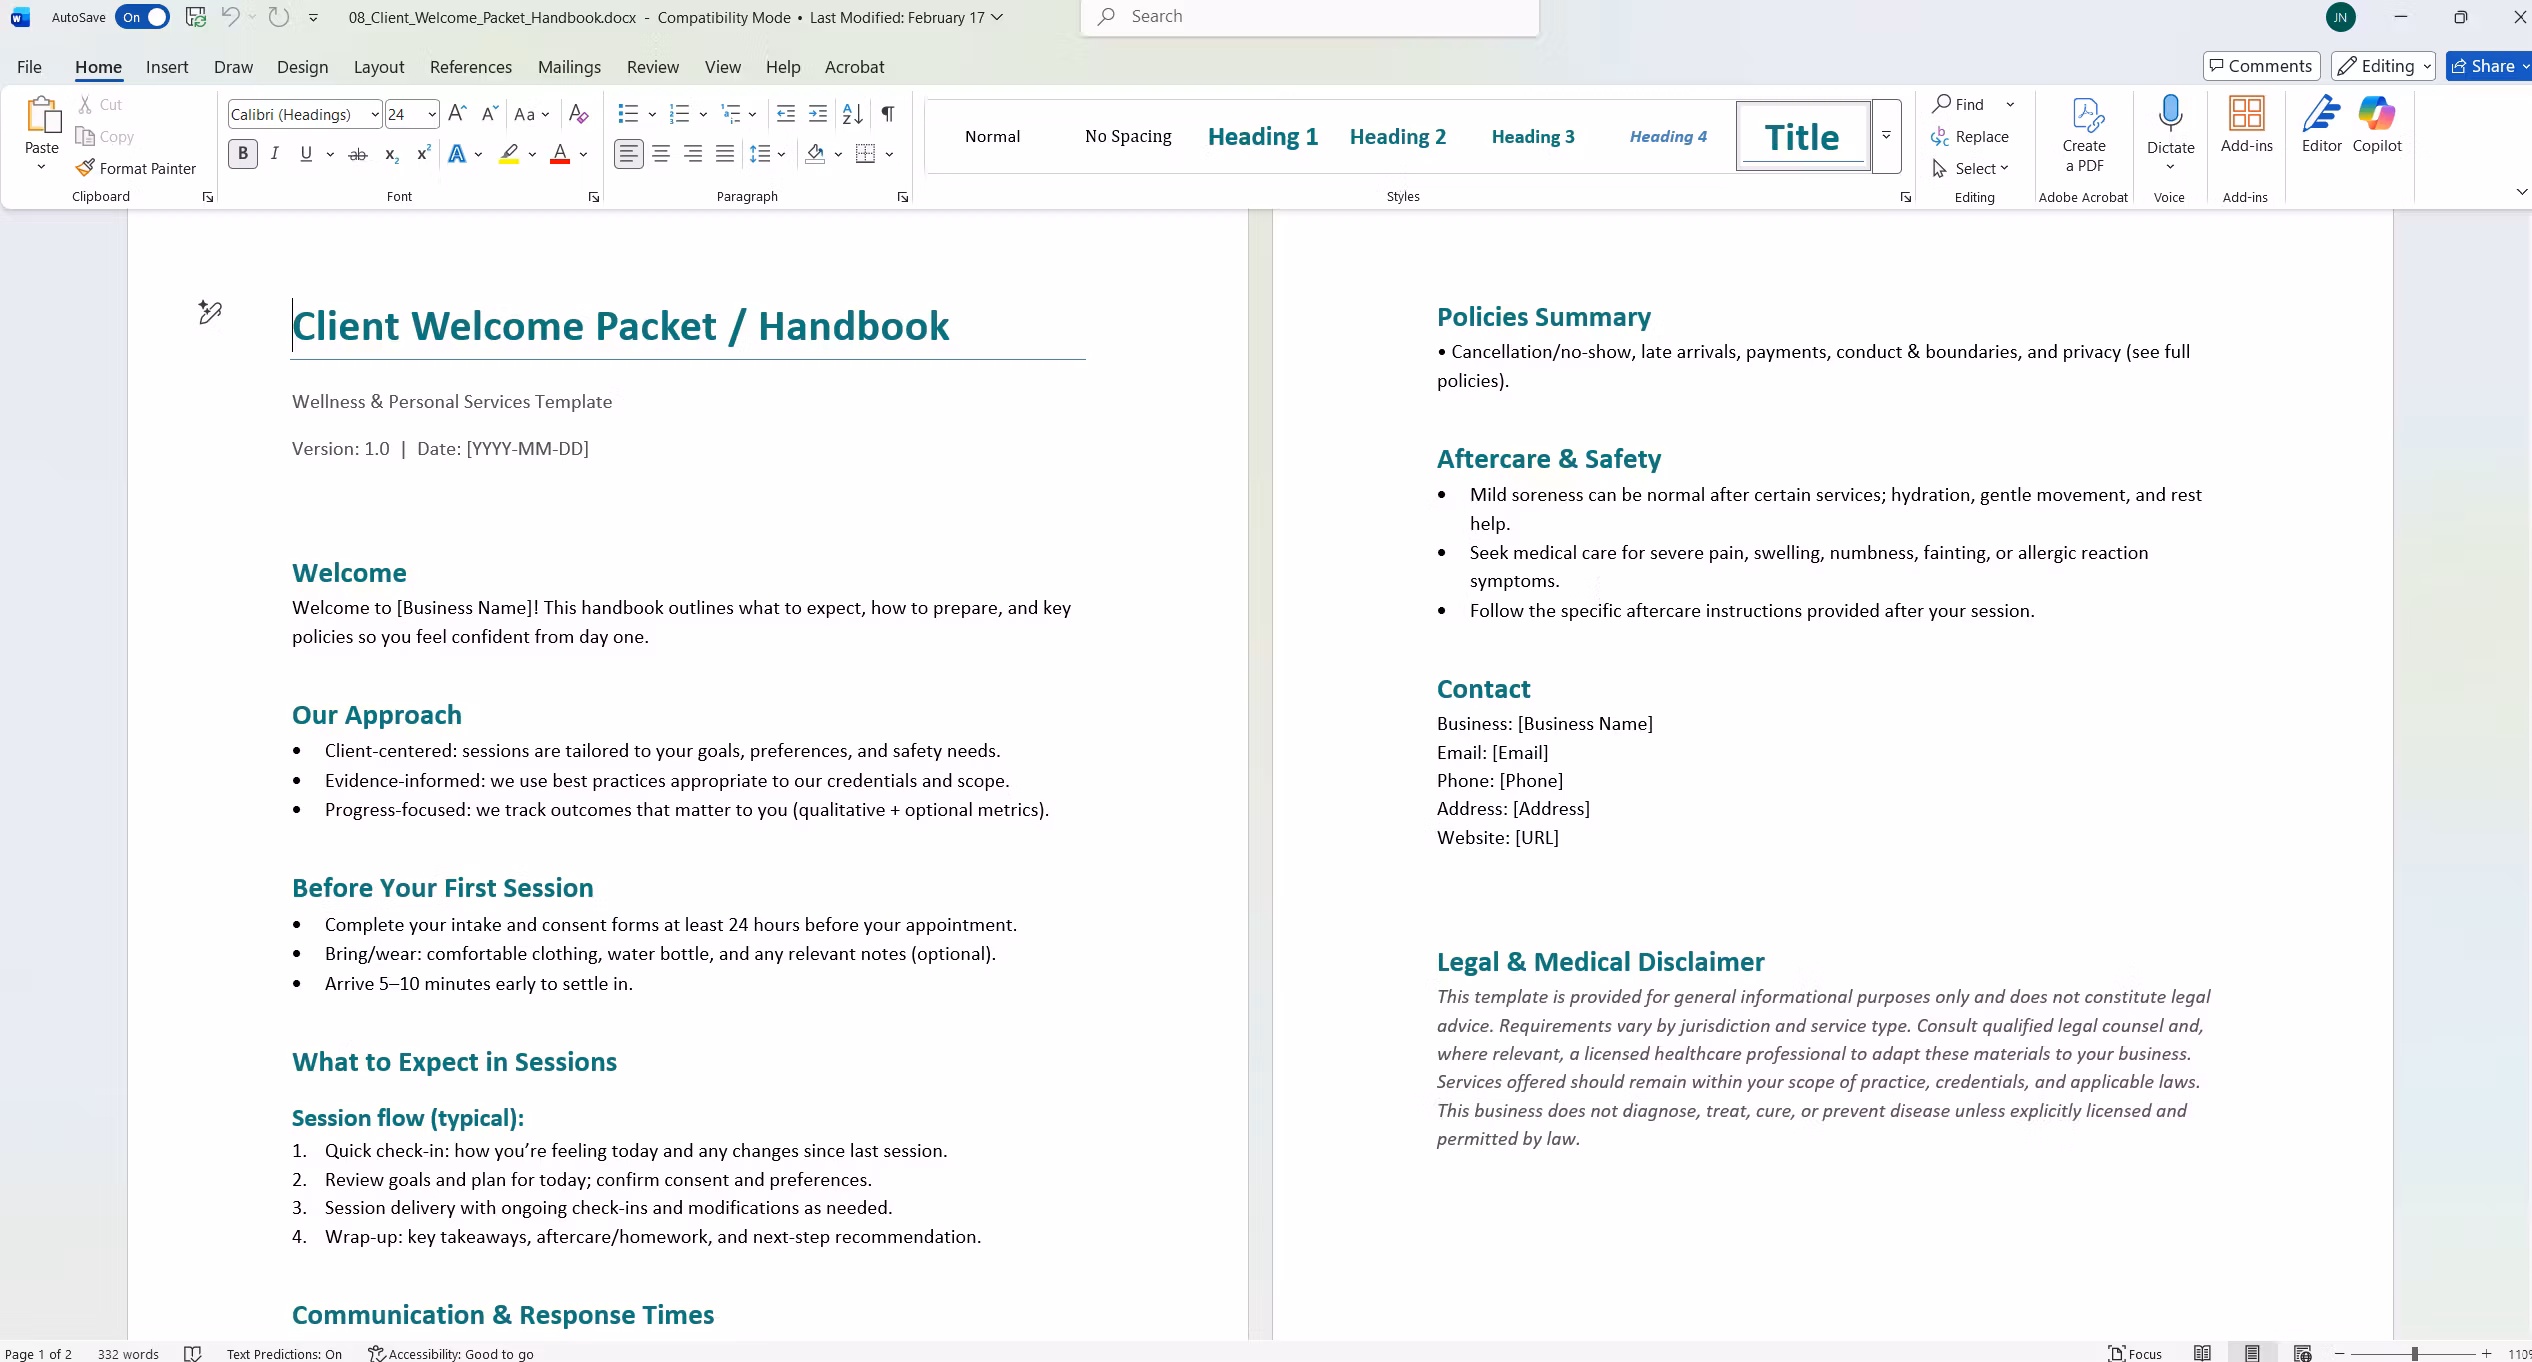The width and height of the screenshot is (2532, 1362).
Task: Switch to the References tab
Action: (x=470, y=67)
